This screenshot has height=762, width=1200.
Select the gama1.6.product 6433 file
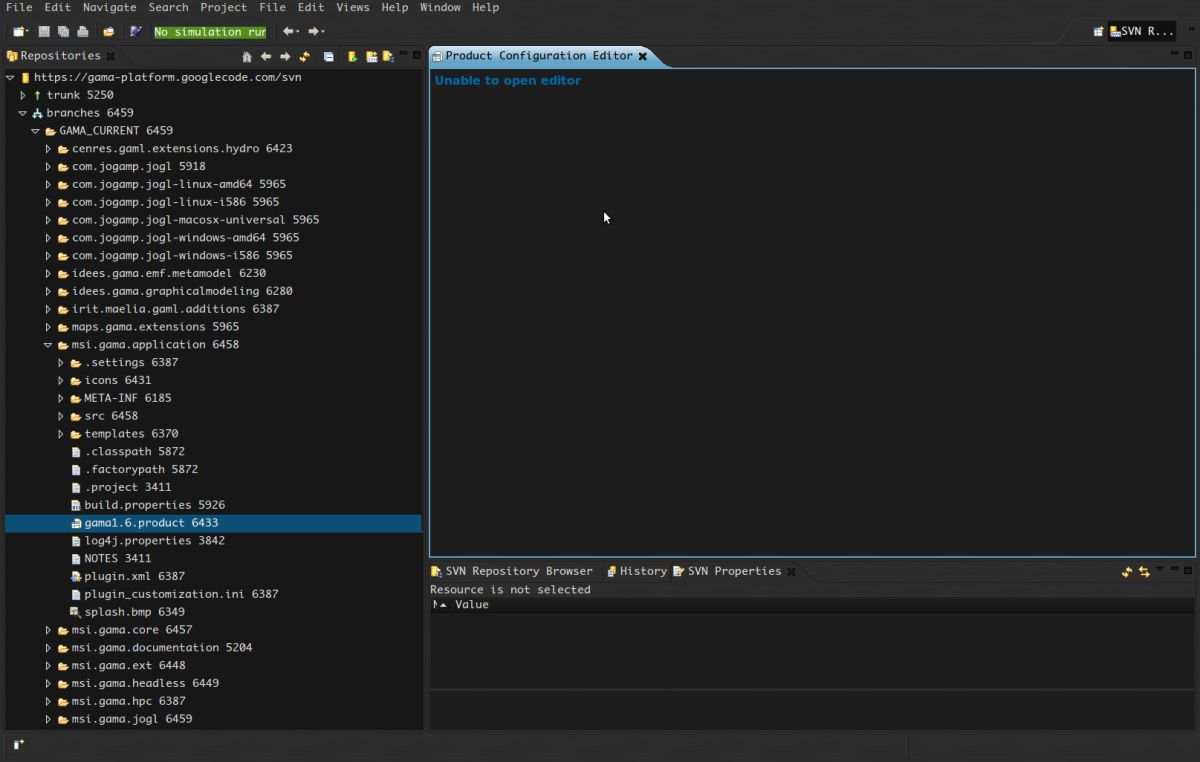pos(213,523)
